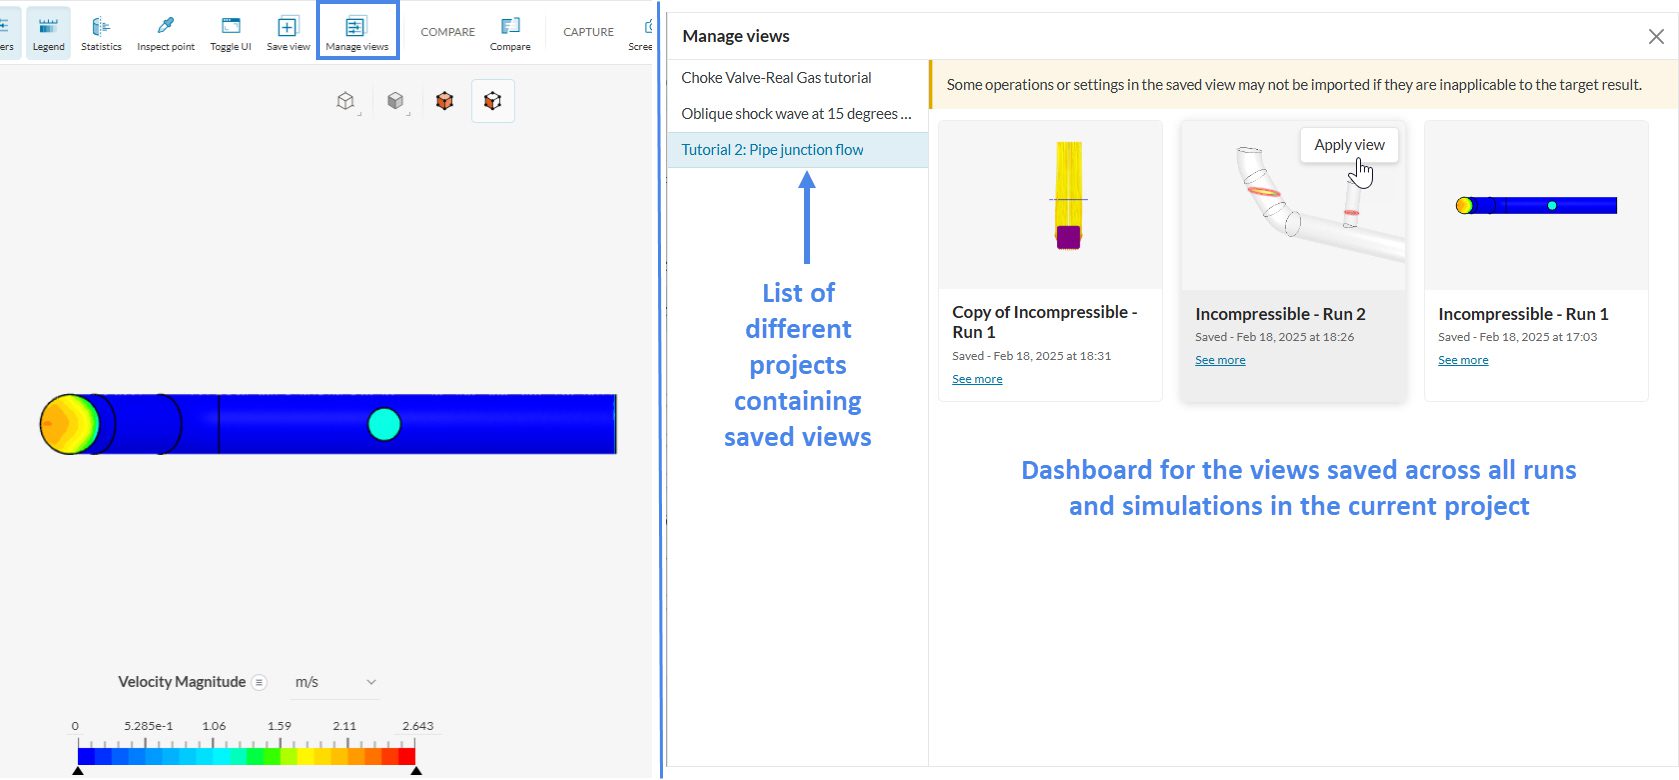Image resolution: width=1679 pixels, height=780 pixels.
Task: Open Tutorial 2: Pipe junction flow project
Action: click(772, 150)
